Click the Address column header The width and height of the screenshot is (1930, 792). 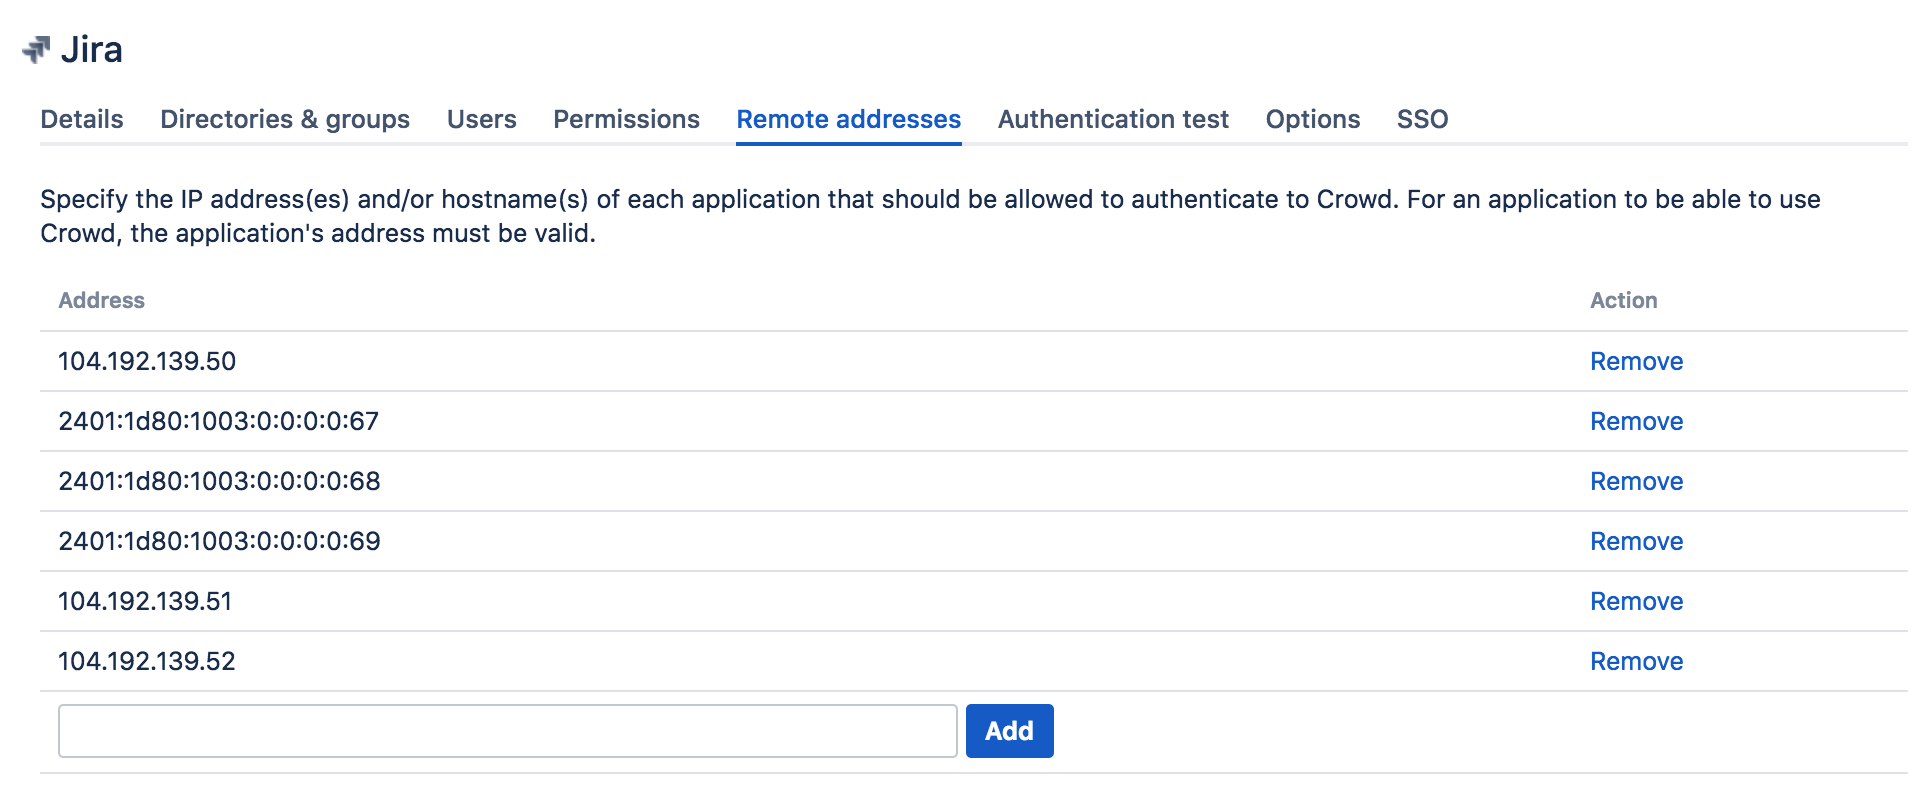coord(101,300)
